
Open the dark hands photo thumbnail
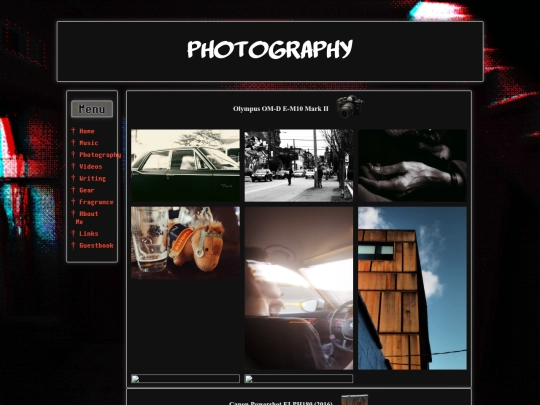click(x=412, y=165)
